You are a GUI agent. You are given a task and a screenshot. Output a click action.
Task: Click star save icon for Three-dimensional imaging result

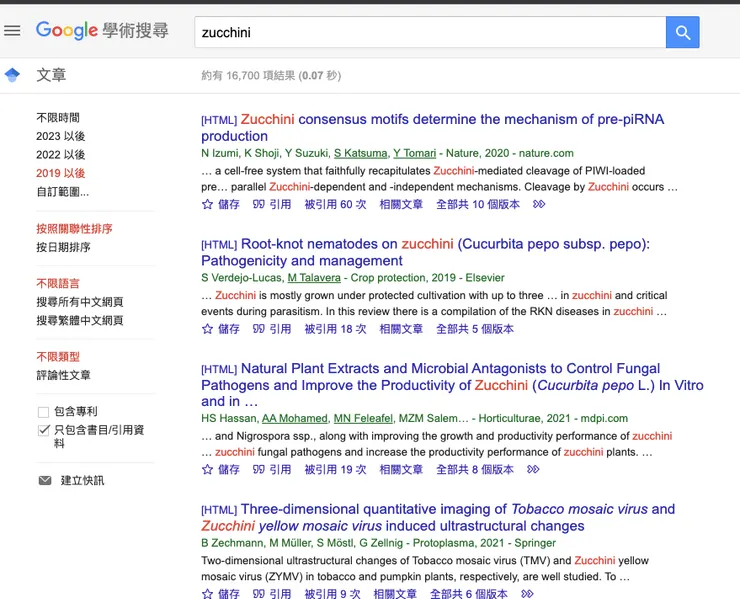207,594
